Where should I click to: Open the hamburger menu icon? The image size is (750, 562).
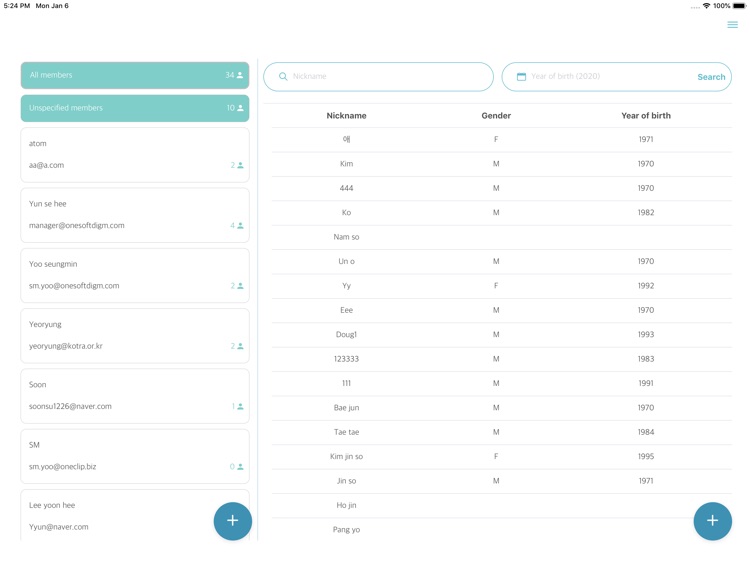(732, 24)
